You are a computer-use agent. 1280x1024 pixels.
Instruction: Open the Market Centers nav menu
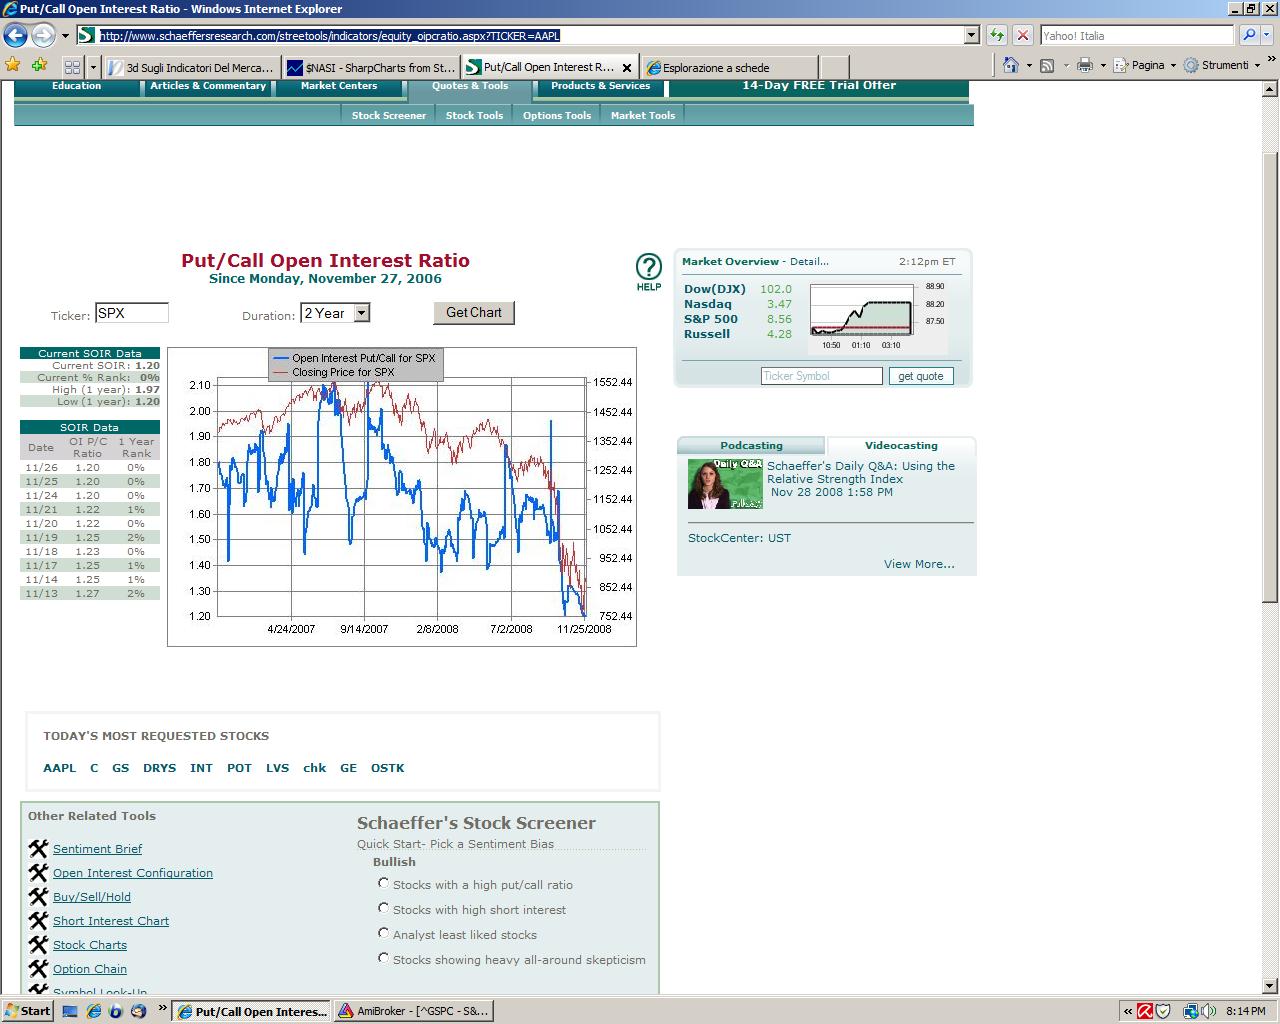[x=339, y=87]
